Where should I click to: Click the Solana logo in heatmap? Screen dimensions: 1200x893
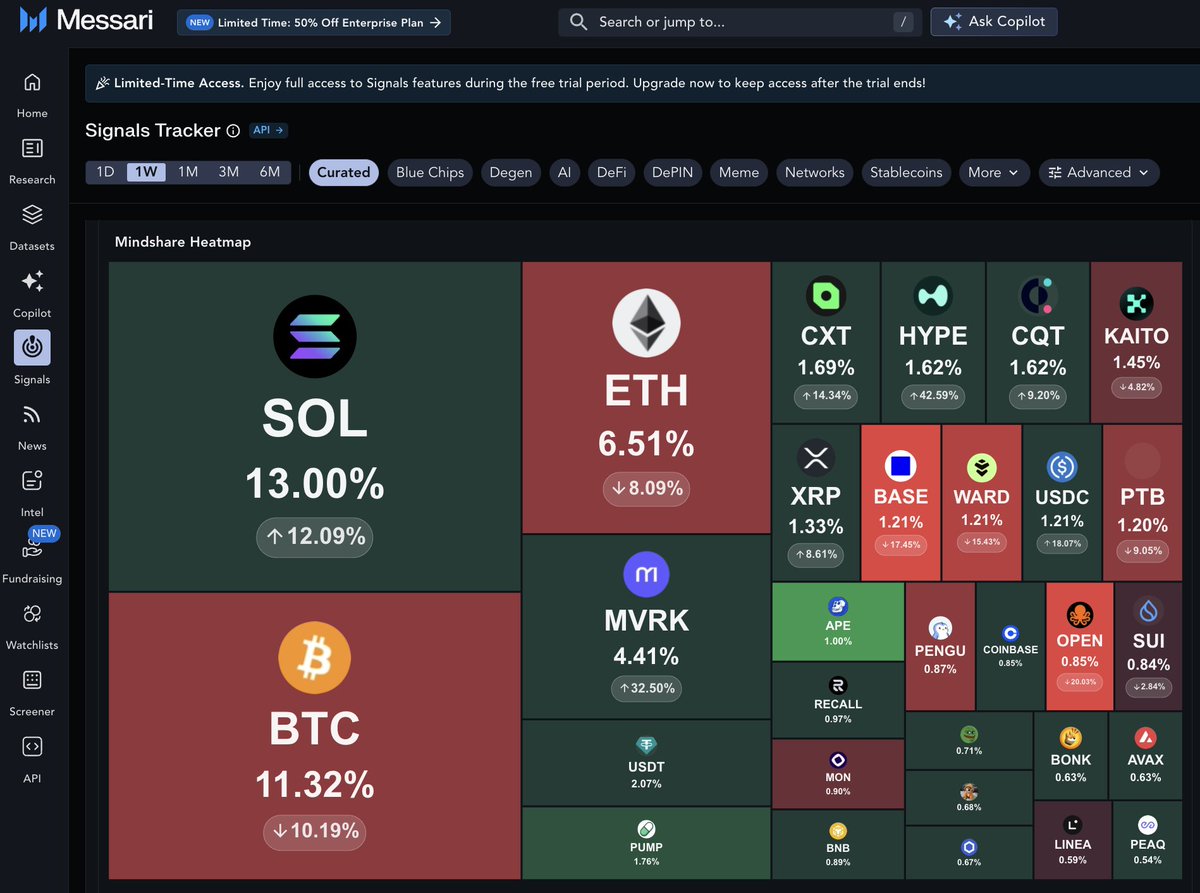[315, 336]
